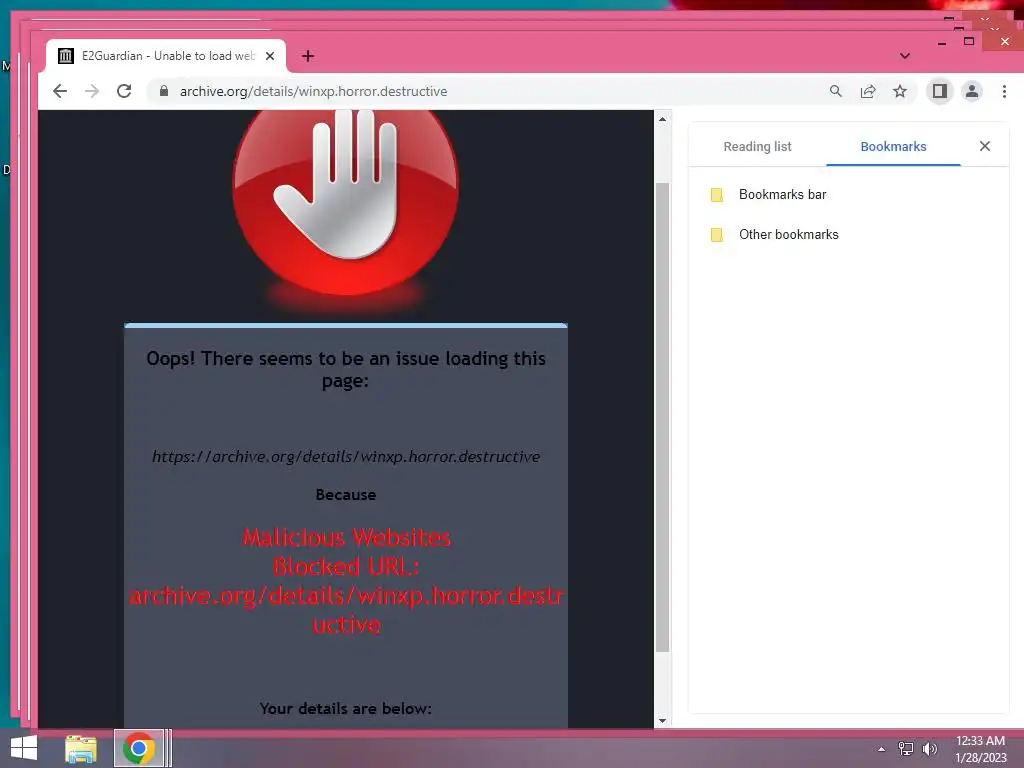Share this page using the share icon
The image size is (1024, 768).
point(868,91)
